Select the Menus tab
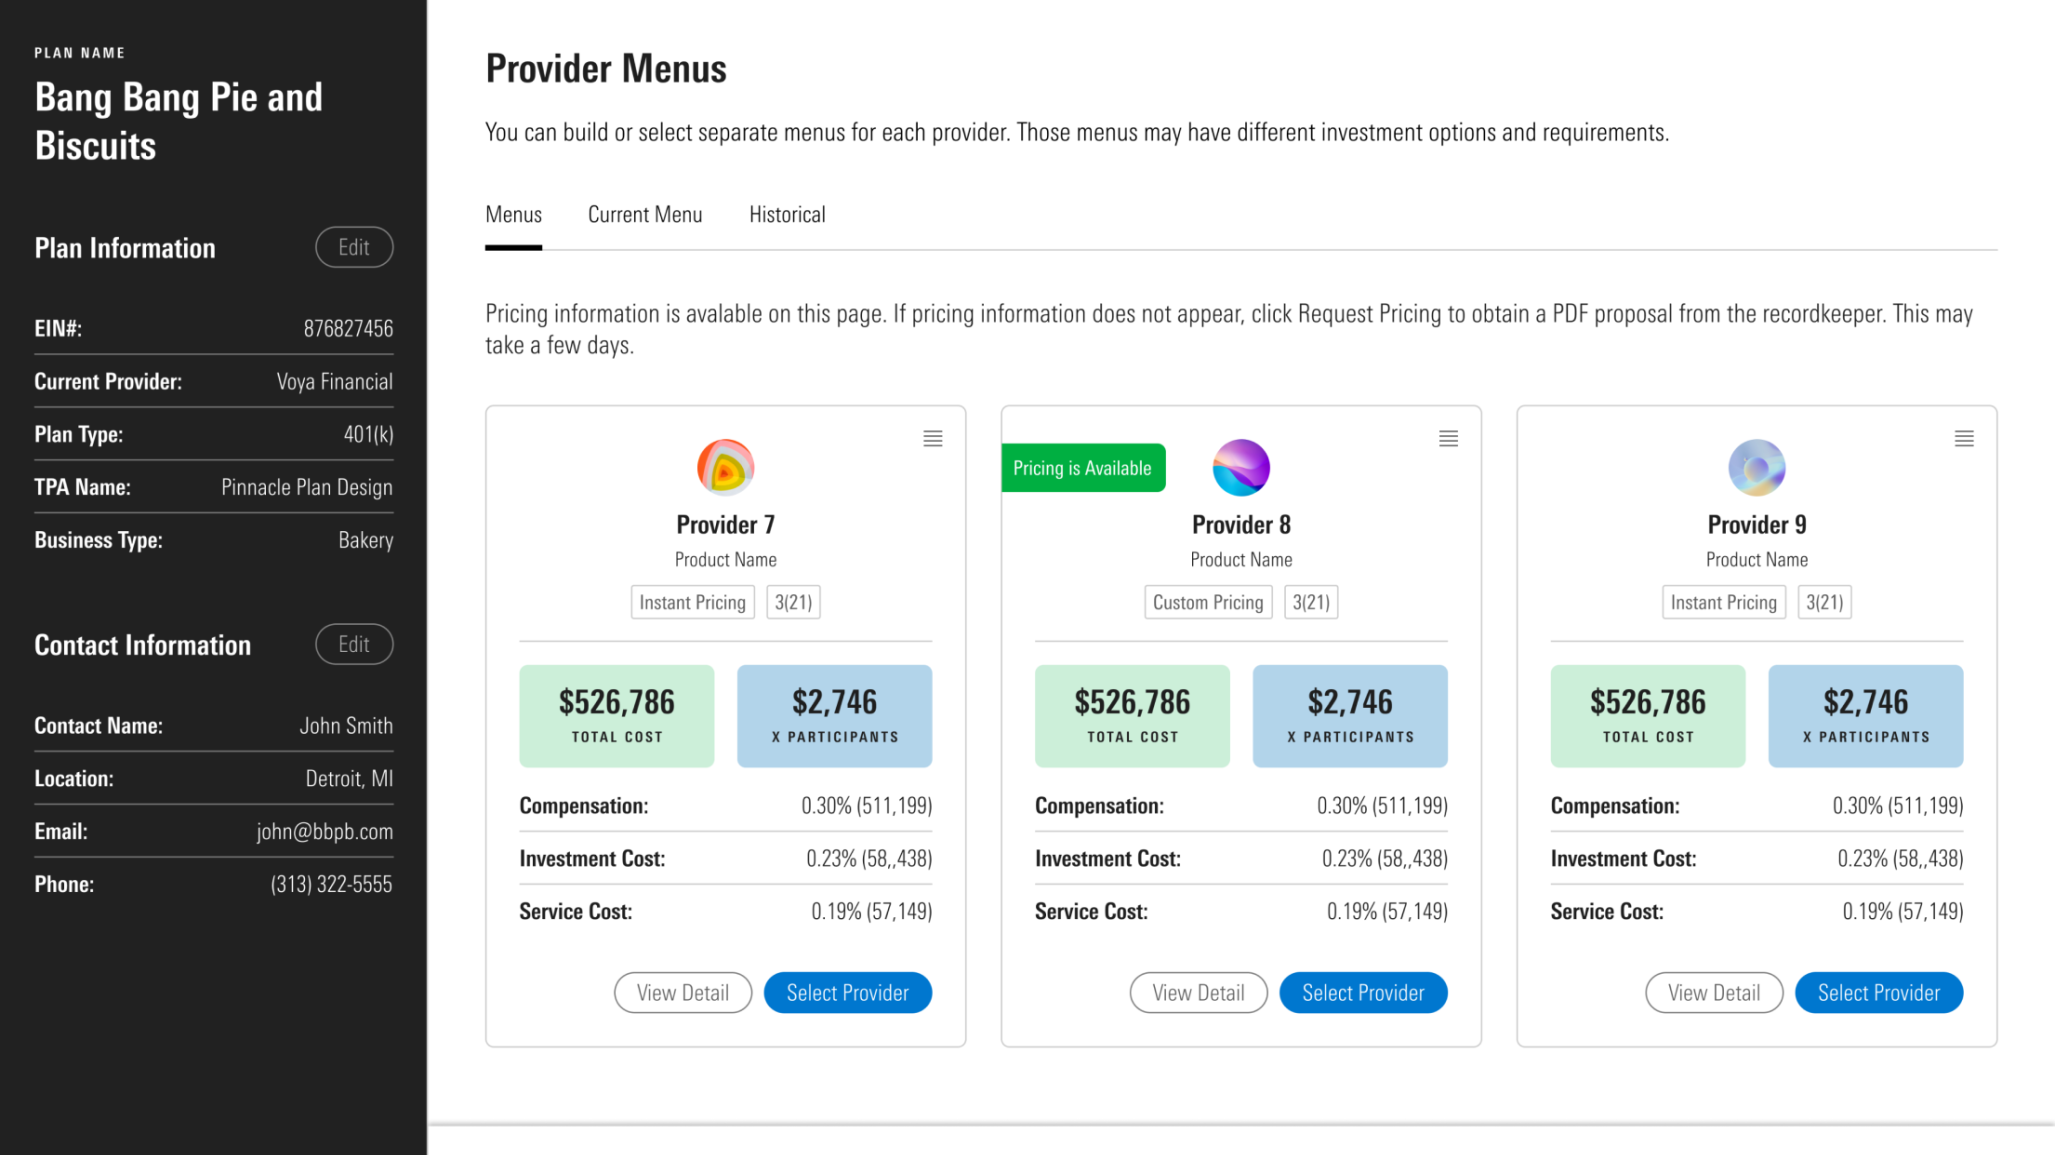 coord(513,215)
